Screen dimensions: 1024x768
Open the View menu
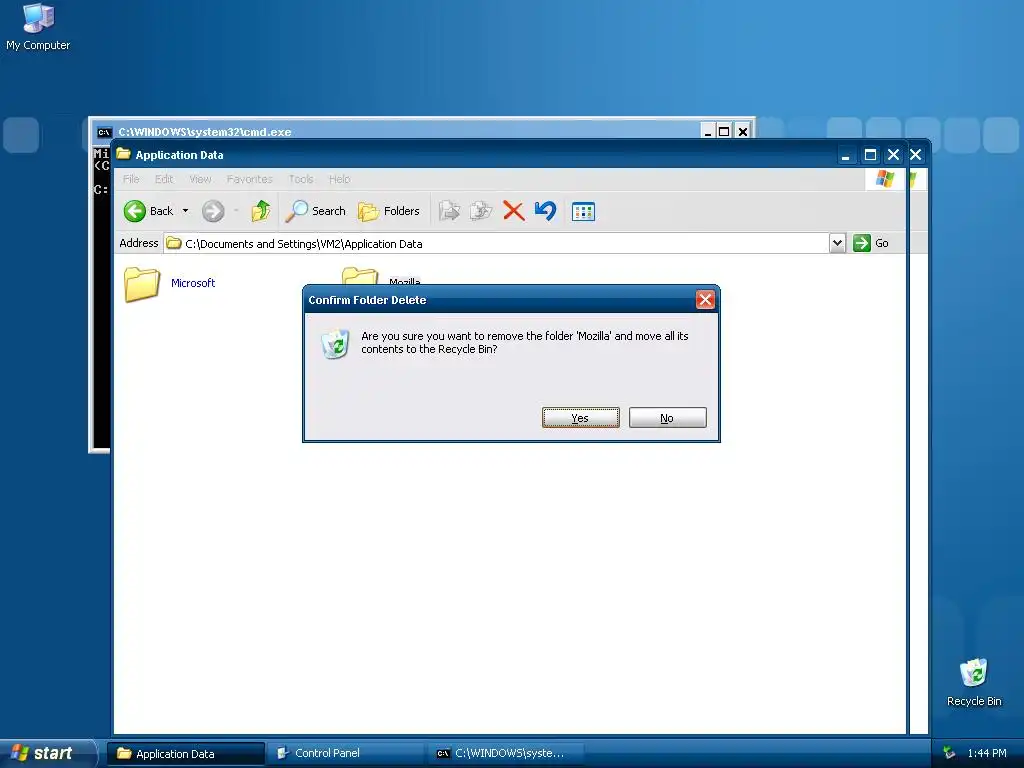click(200, 179)
